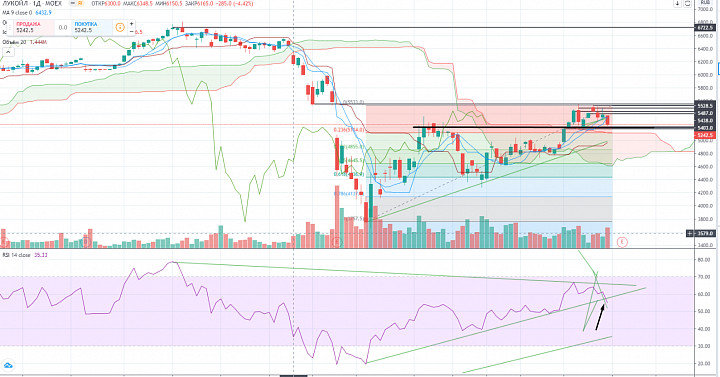Image resolution: width=720 pixels, height=377 pixels.
Task: Click the ОТКР open value in header
Action: tap(106, 3)
